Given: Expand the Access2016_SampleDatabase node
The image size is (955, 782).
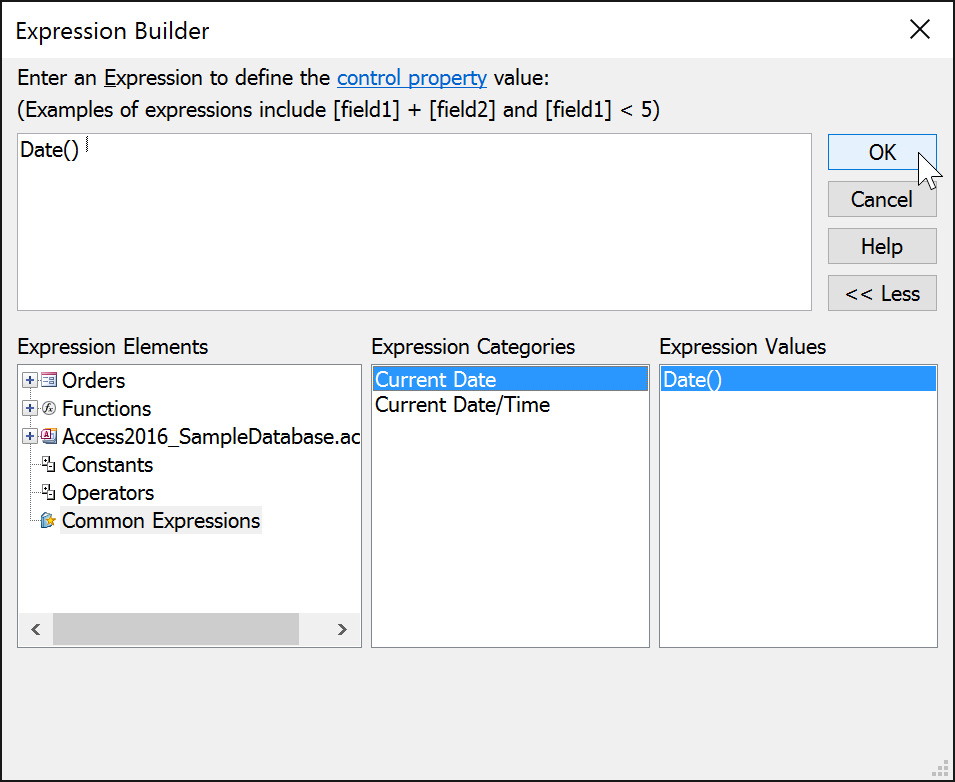Looking at the screenshot, I should 29,436.
